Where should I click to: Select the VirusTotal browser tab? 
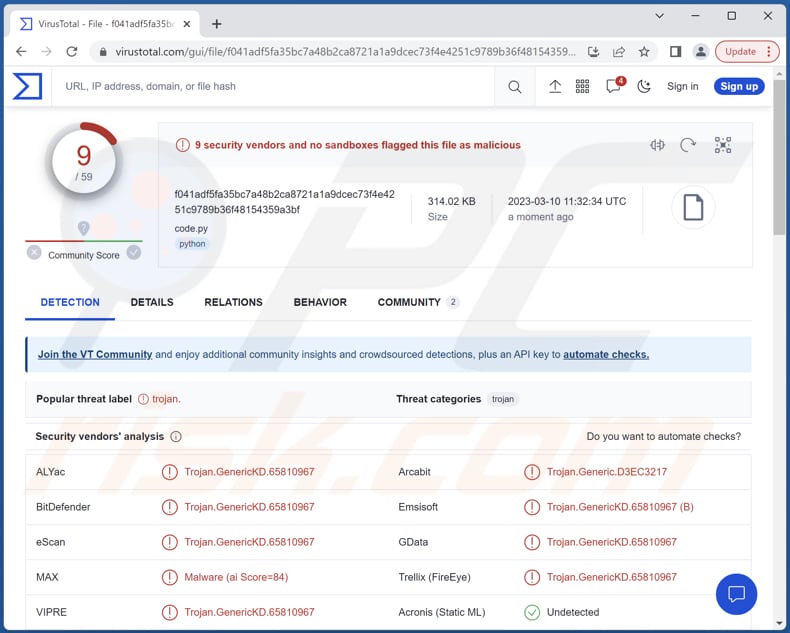(105, 24)
